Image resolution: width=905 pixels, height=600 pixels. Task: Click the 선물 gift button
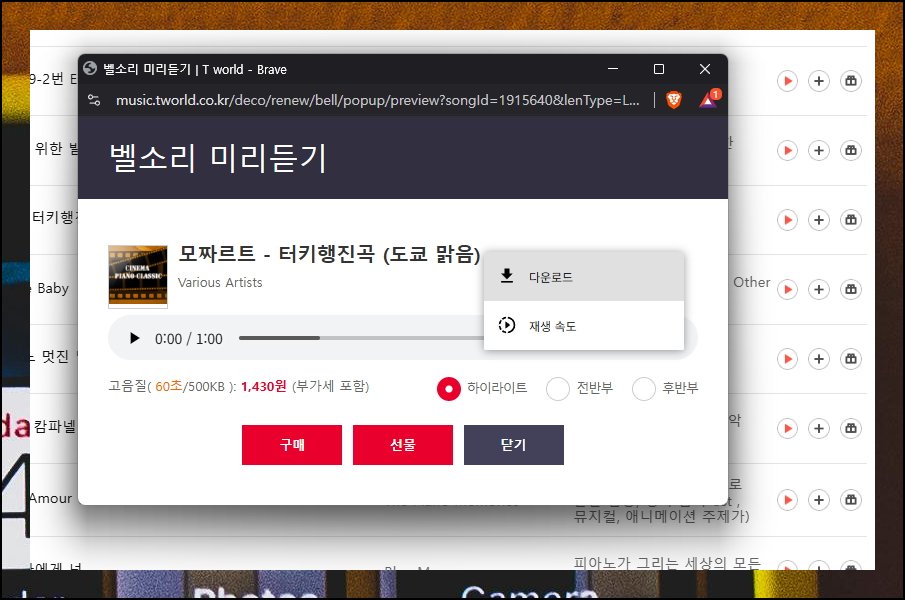[x=403, y=445]
